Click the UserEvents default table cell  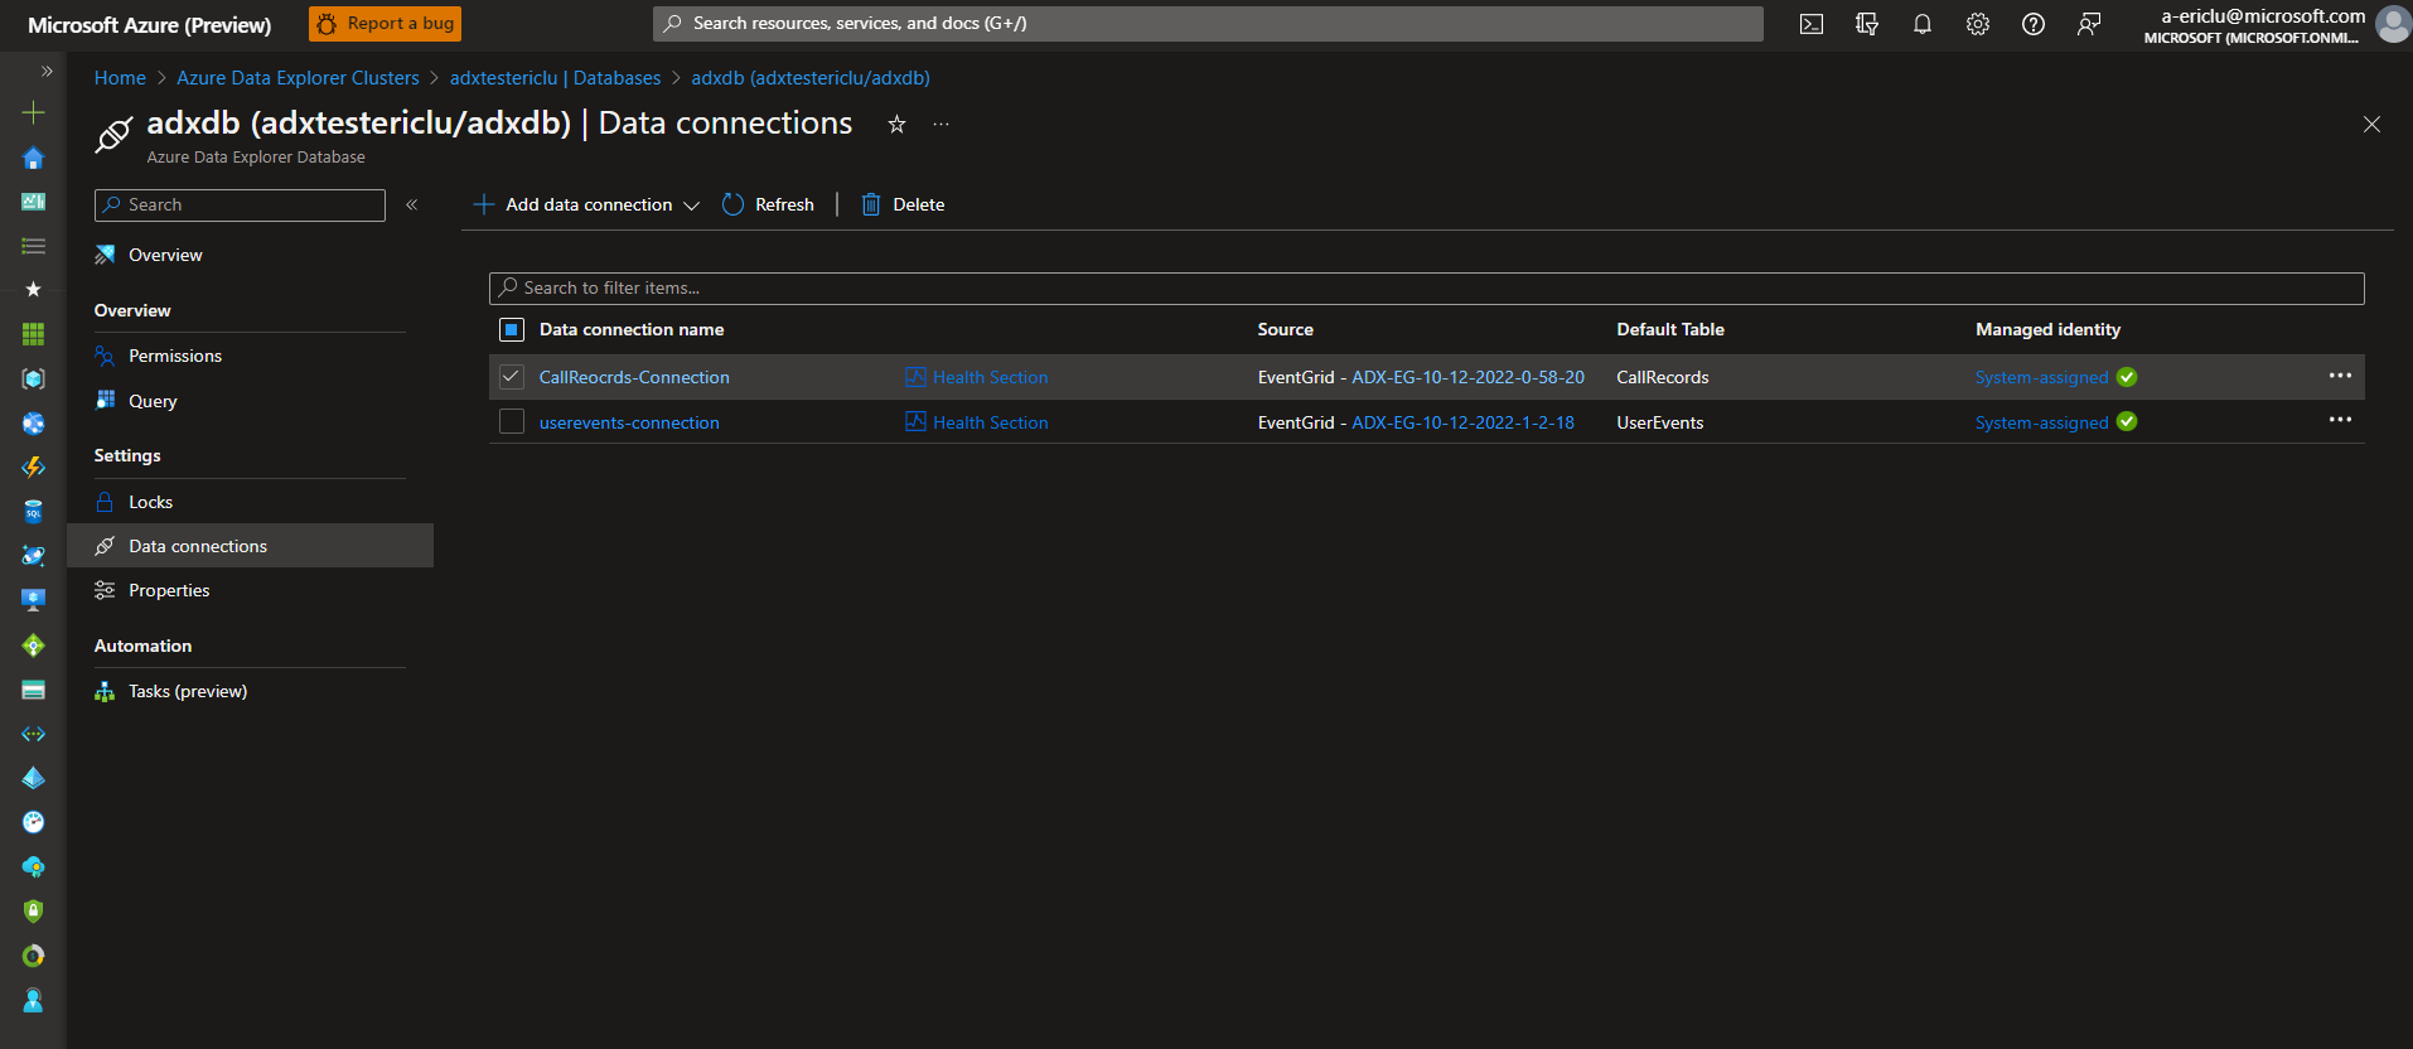point(1659,422)
